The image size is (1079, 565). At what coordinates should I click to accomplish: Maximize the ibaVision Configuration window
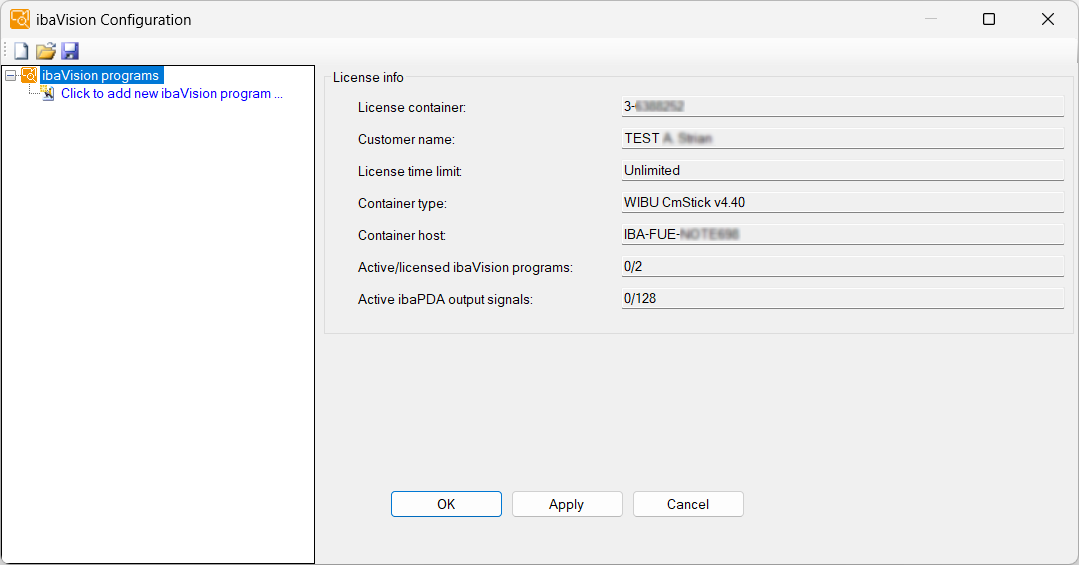pyautogui.click(x=989, y=19)
